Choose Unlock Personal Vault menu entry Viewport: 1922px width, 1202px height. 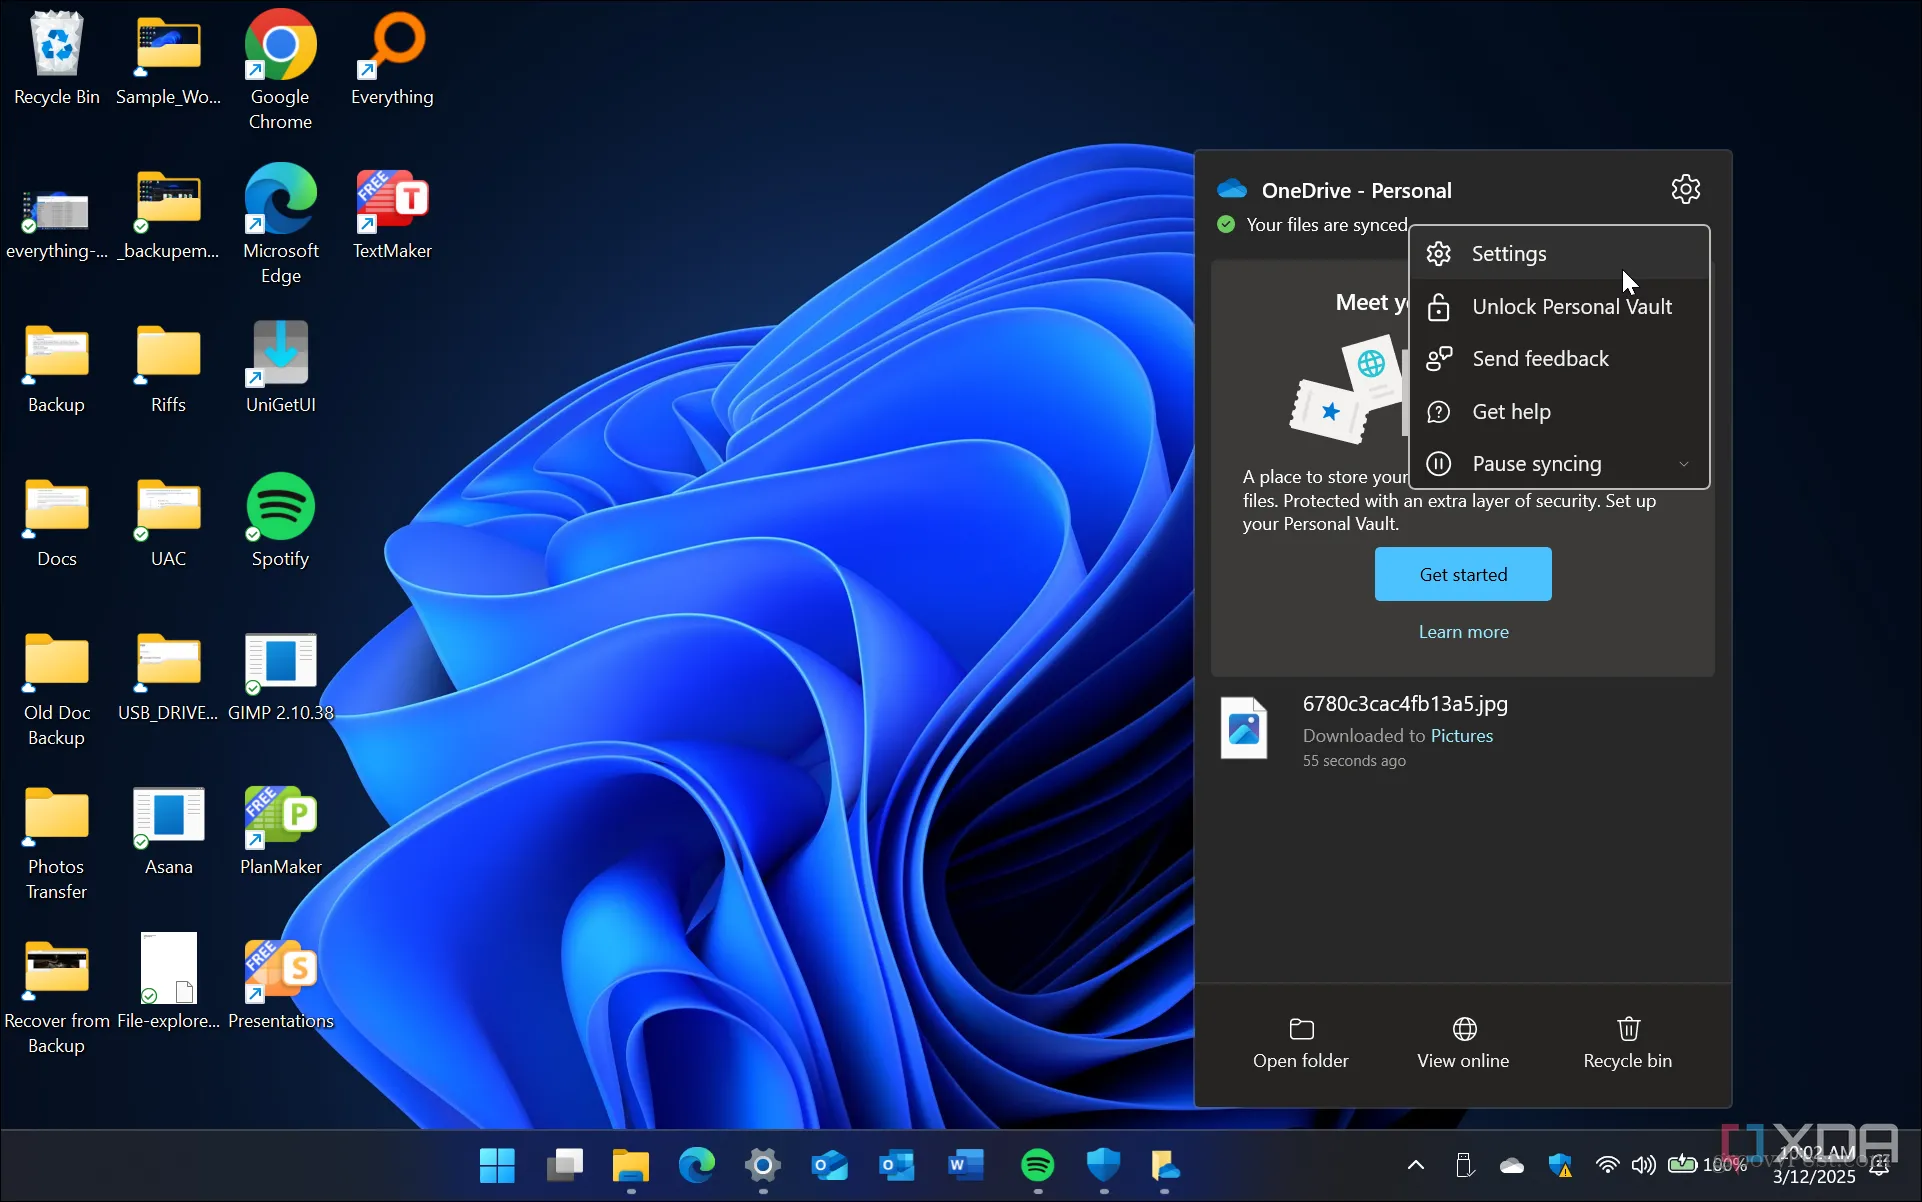coord(1571,307)
